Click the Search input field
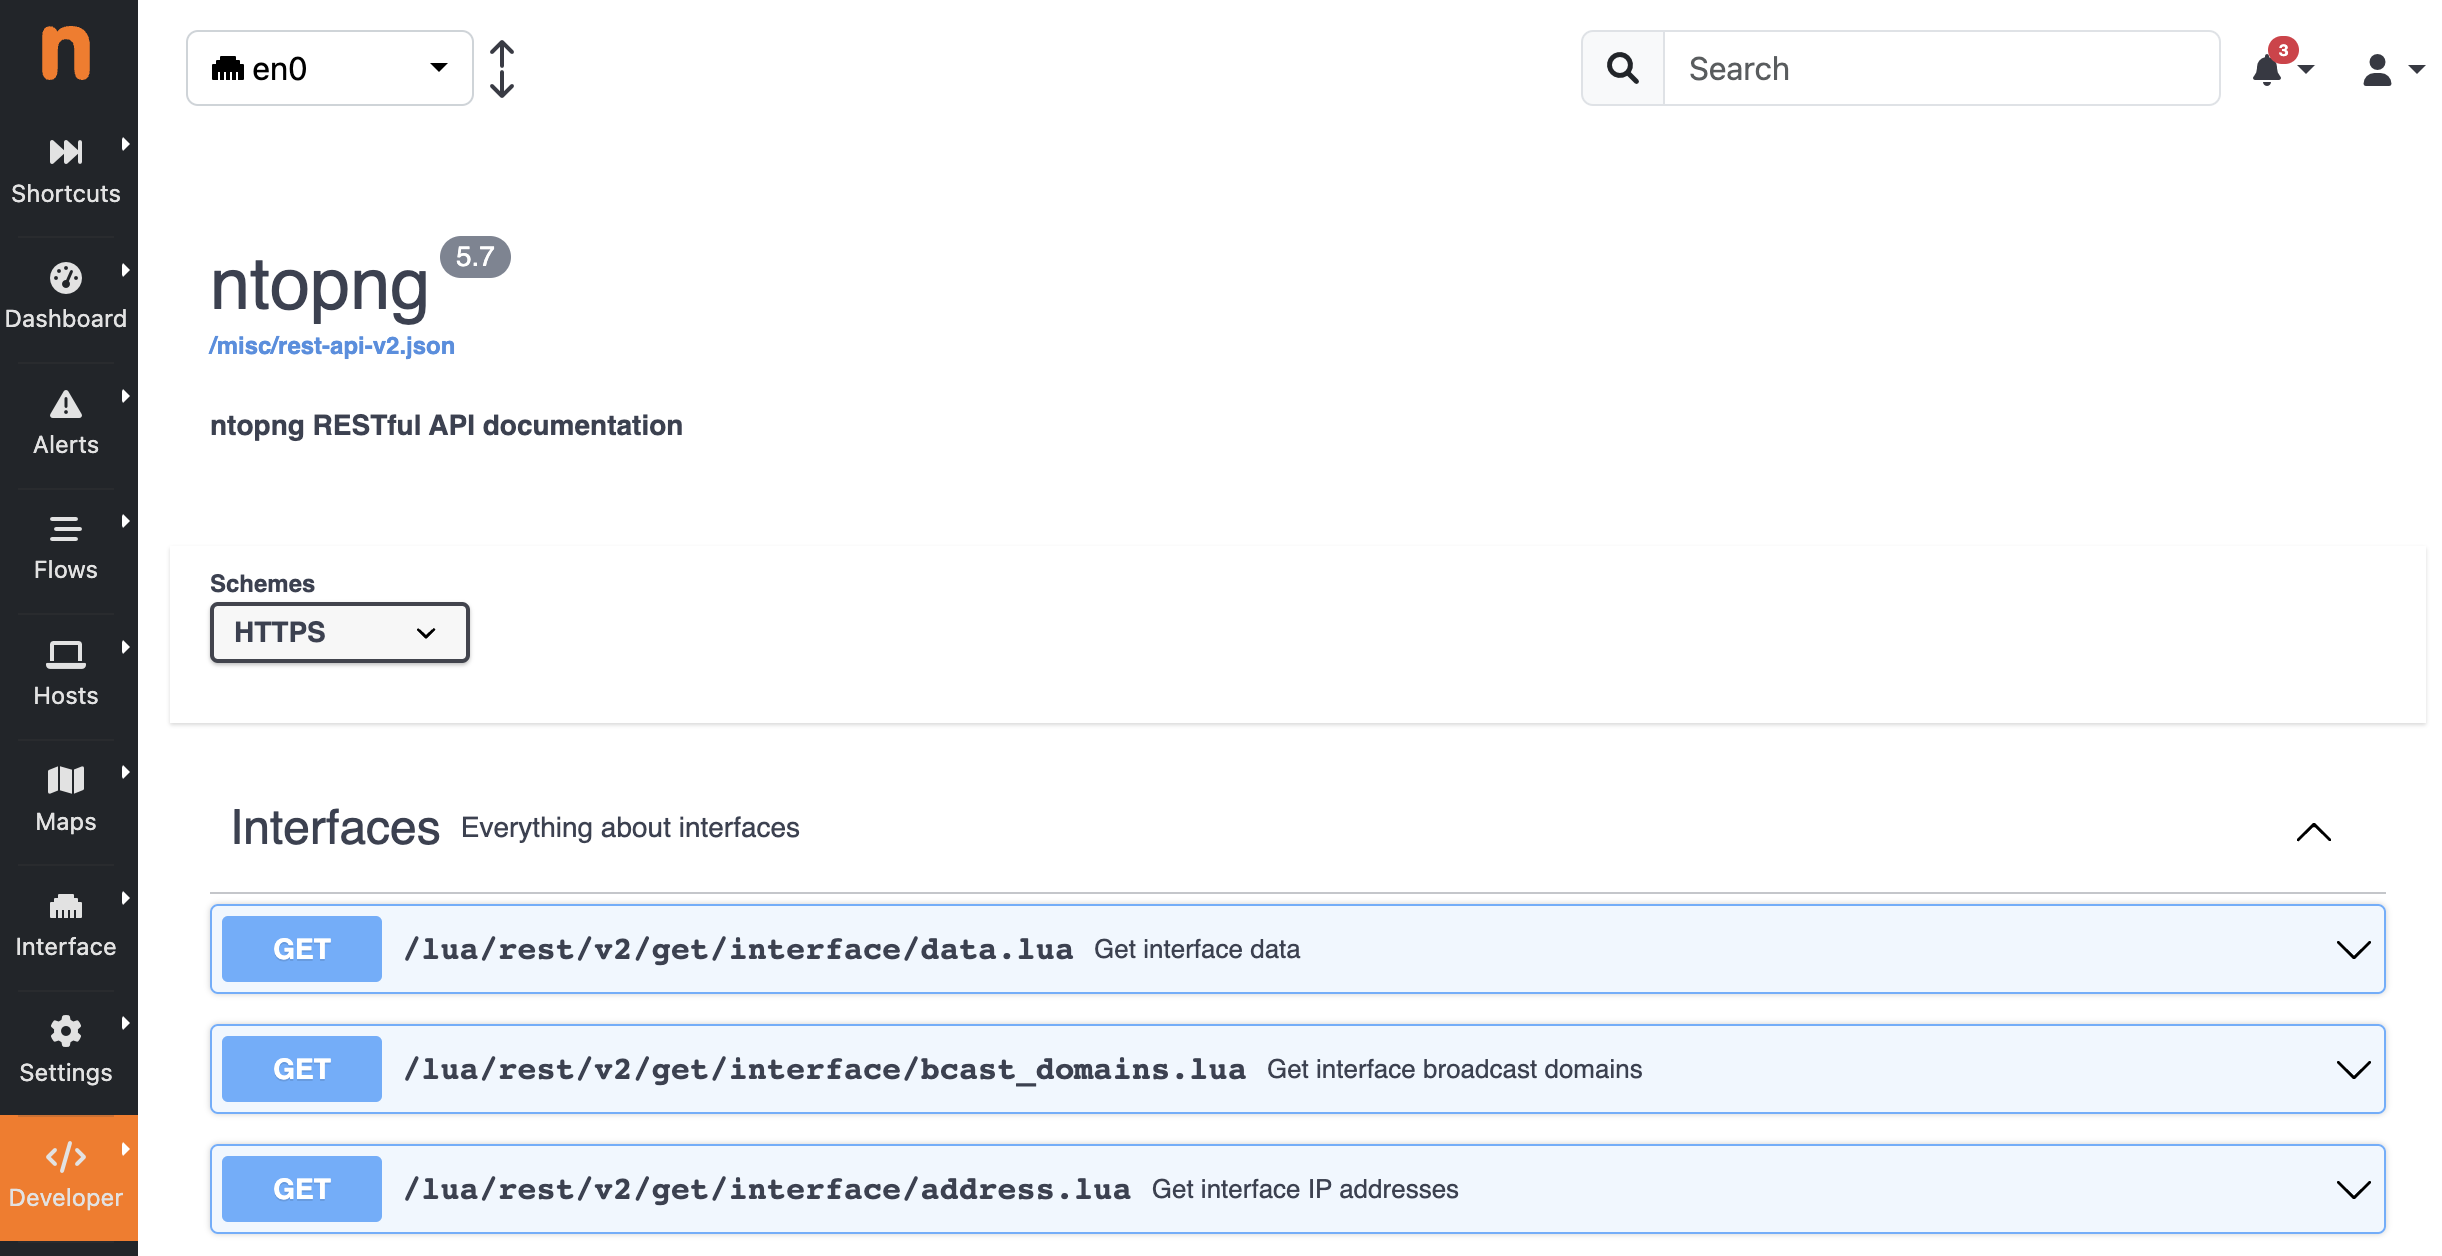The height and width of the screenshot is (1256, 2442). click(x=1941, y=68)
